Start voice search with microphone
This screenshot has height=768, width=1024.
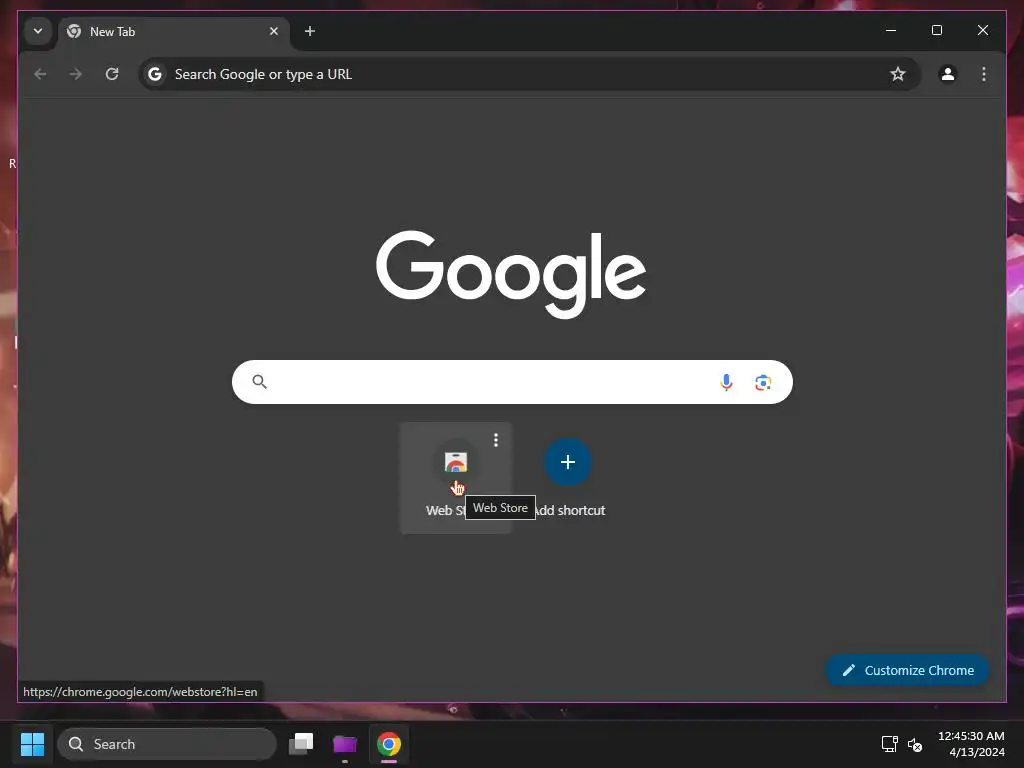point(726,382)
